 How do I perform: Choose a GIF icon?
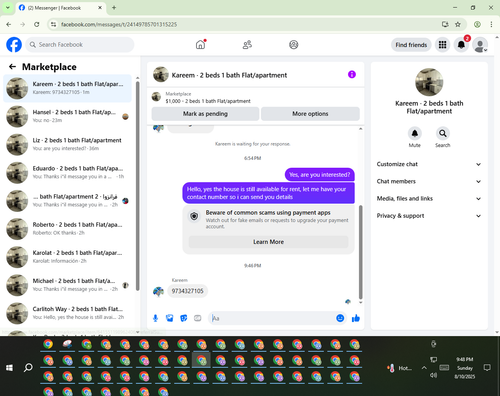coord(198,318)
